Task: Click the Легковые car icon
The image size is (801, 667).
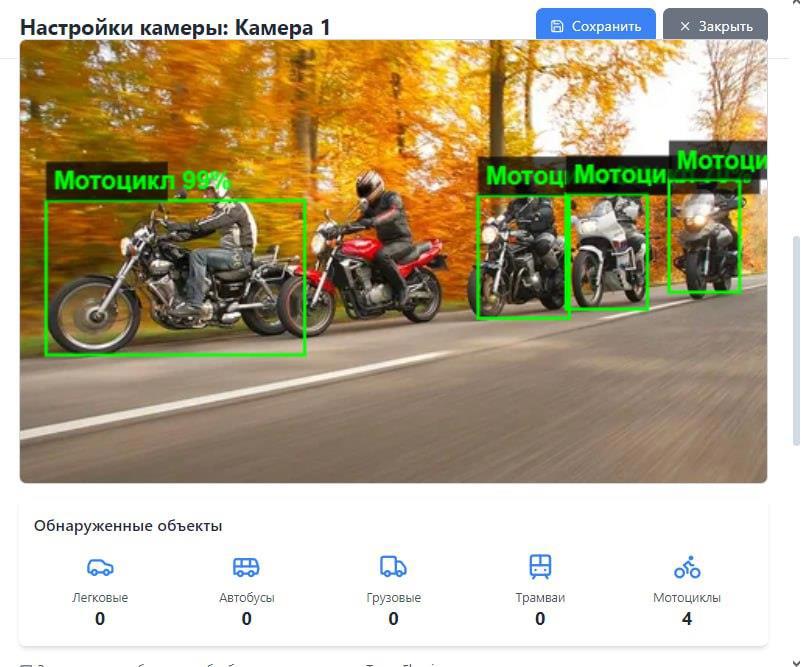Action: (100, 567)
